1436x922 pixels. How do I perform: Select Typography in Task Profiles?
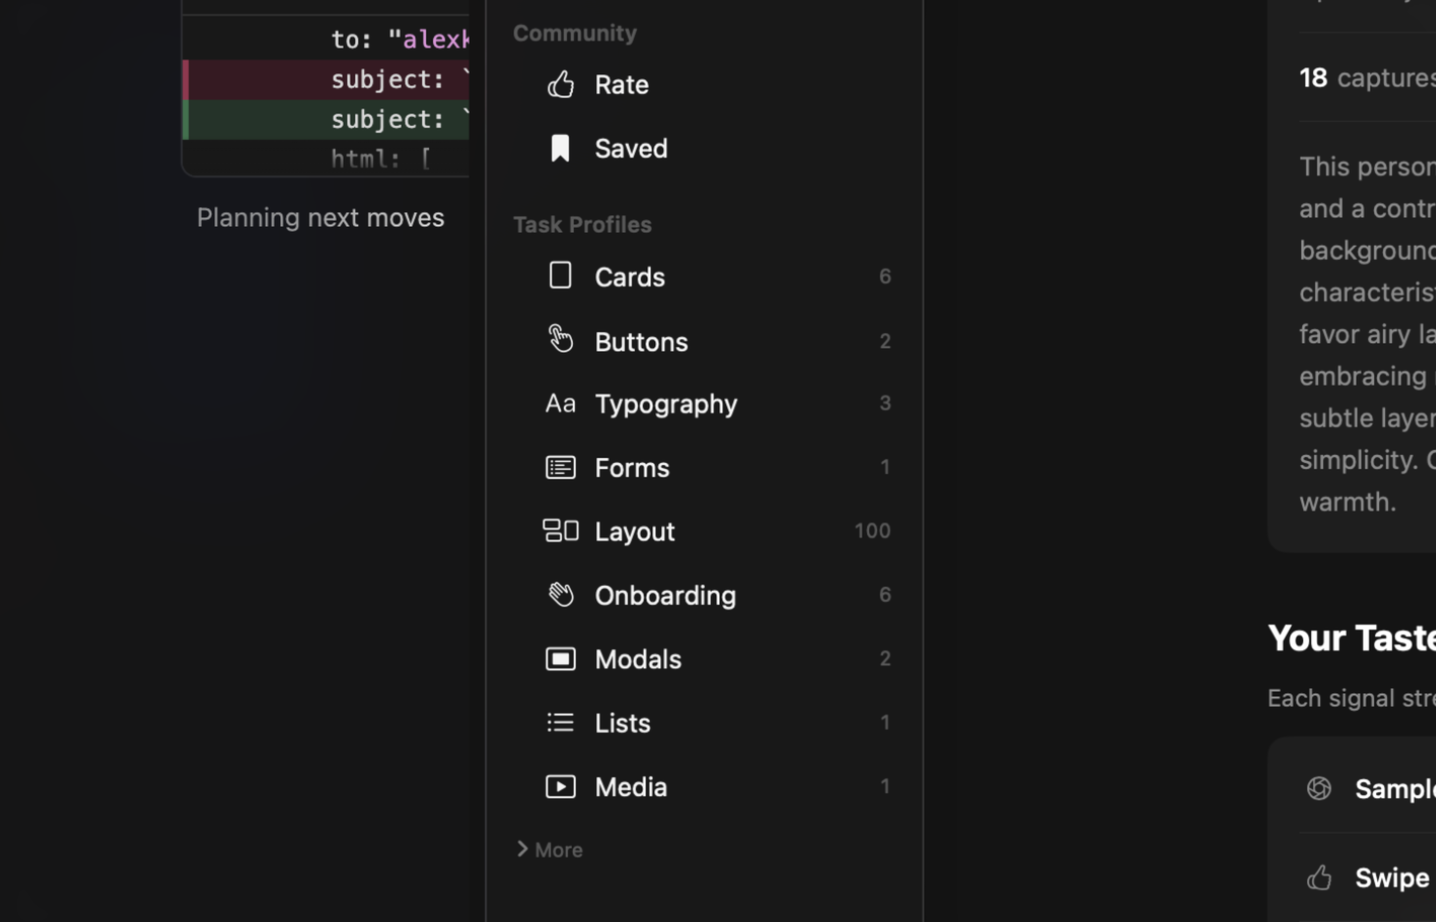(x=666, y=404)
